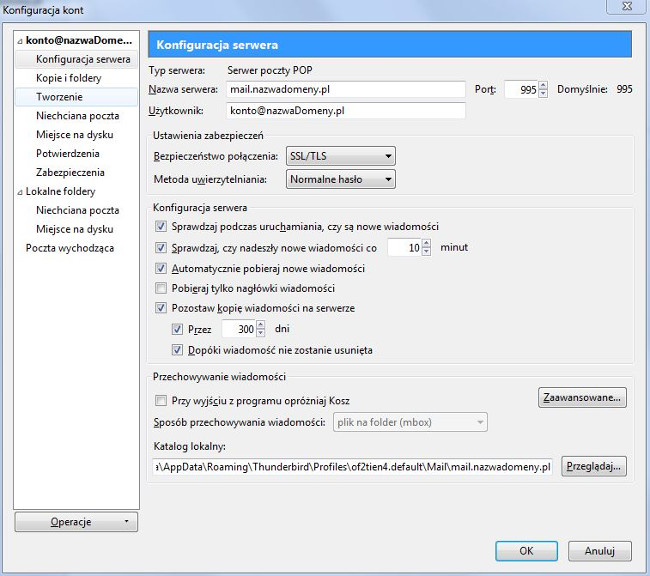This screenshot has height=576, width=650.
Task: Select Niechciana poczta under Lokalne foldery
Action: [x=76, y=210]
